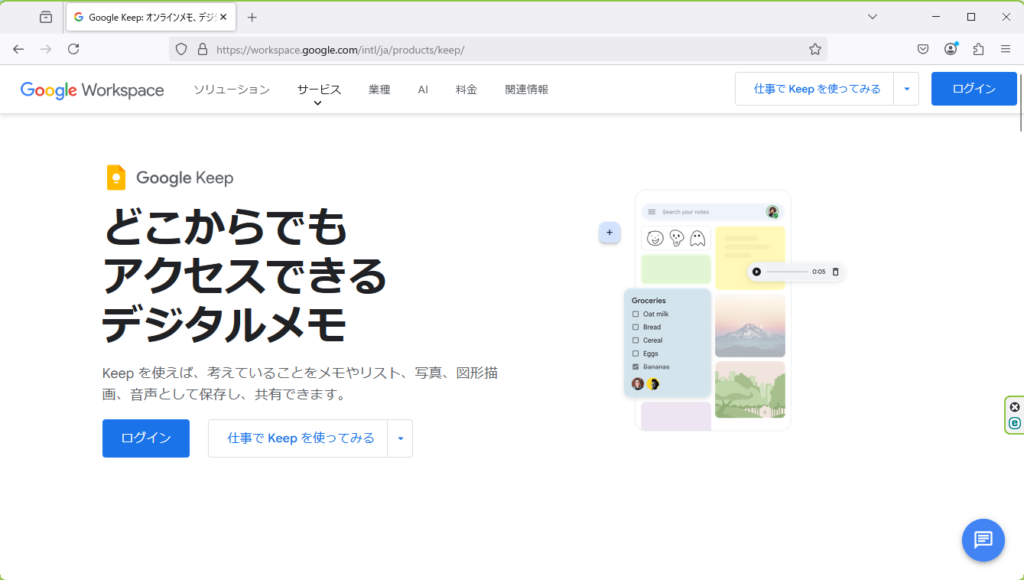Open the Firefox extensions puzzle icon
Screen dimensions: 1024x580
[x=978, y=49]
